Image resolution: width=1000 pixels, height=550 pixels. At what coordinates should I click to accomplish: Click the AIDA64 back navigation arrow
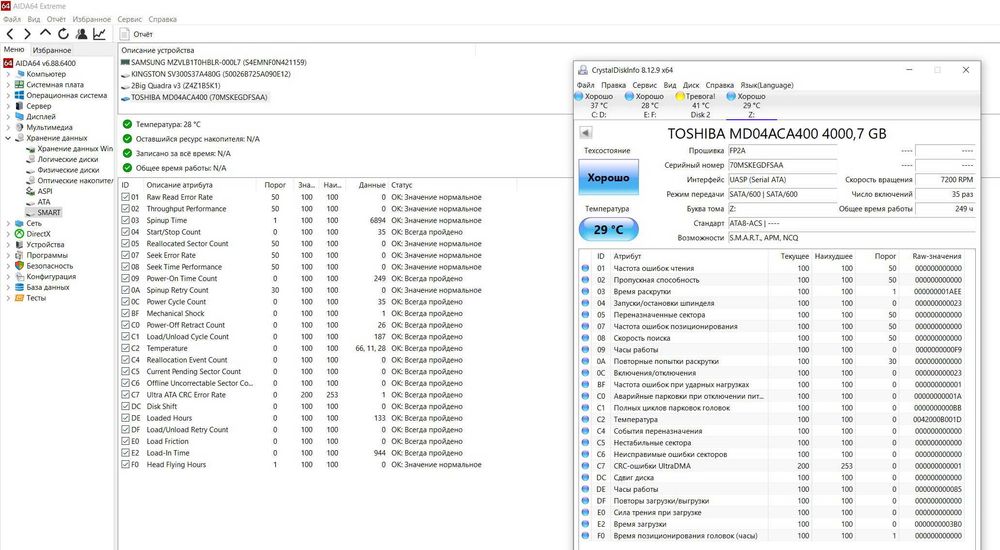pos(10,34)
